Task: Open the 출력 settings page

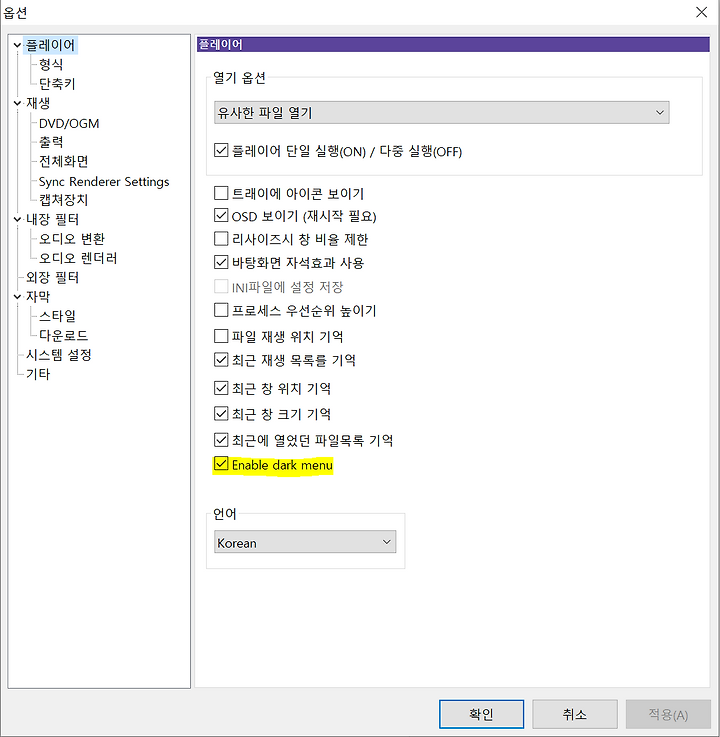Action: tap(51, 142)
